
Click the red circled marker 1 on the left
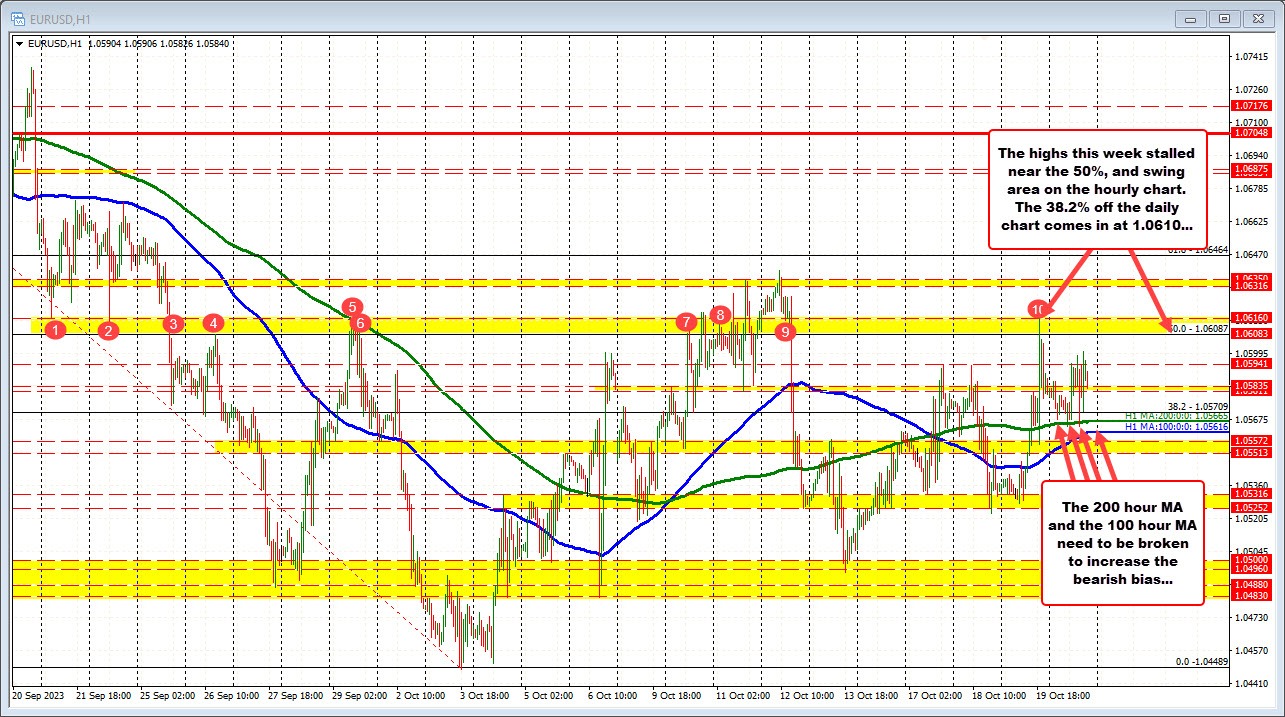coord(56,328)
